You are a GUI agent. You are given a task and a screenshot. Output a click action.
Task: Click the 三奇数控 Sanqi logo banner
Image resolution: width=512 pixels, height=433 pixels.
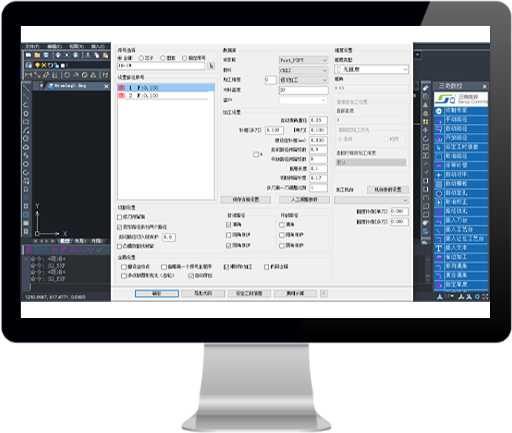tap(461, 99)
